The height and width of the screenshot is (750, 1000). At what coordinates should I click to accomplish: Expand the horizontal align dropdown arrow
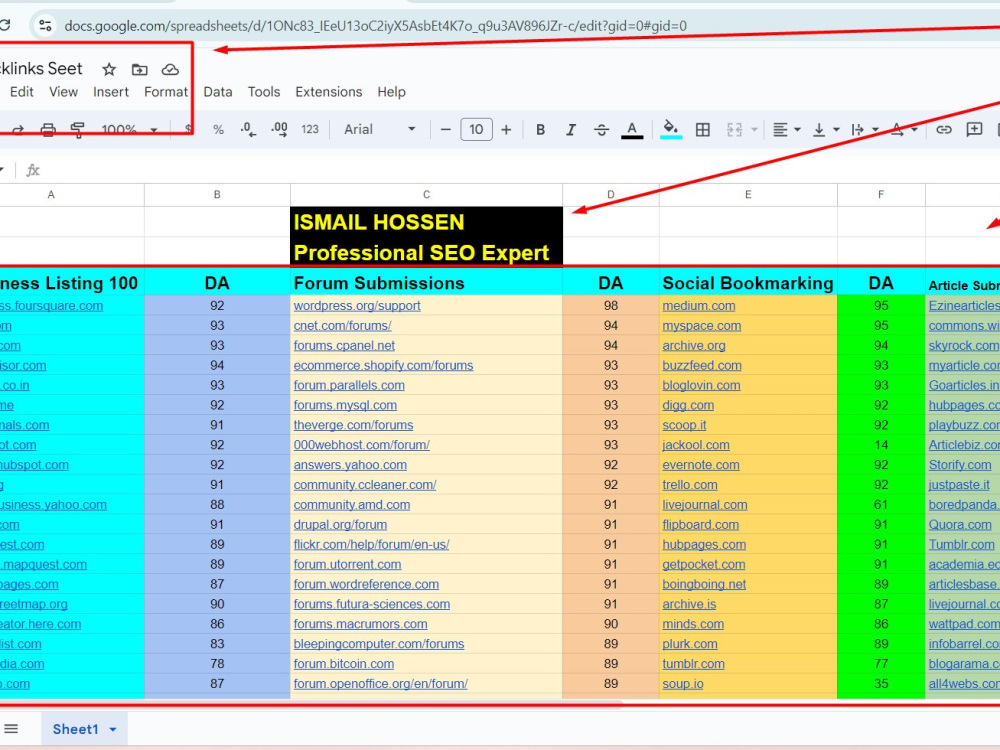797,130
